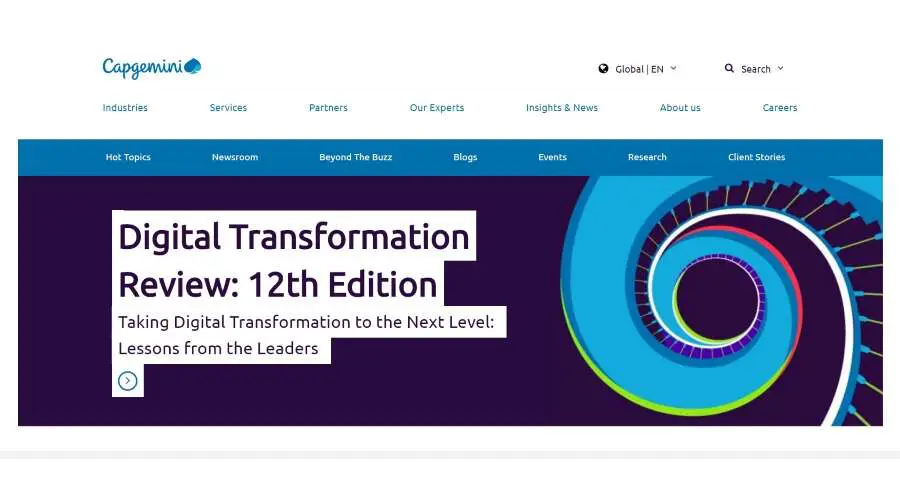Select Our Experts in navigation
Screen dimensions: 900x500
tap(437, 108)
